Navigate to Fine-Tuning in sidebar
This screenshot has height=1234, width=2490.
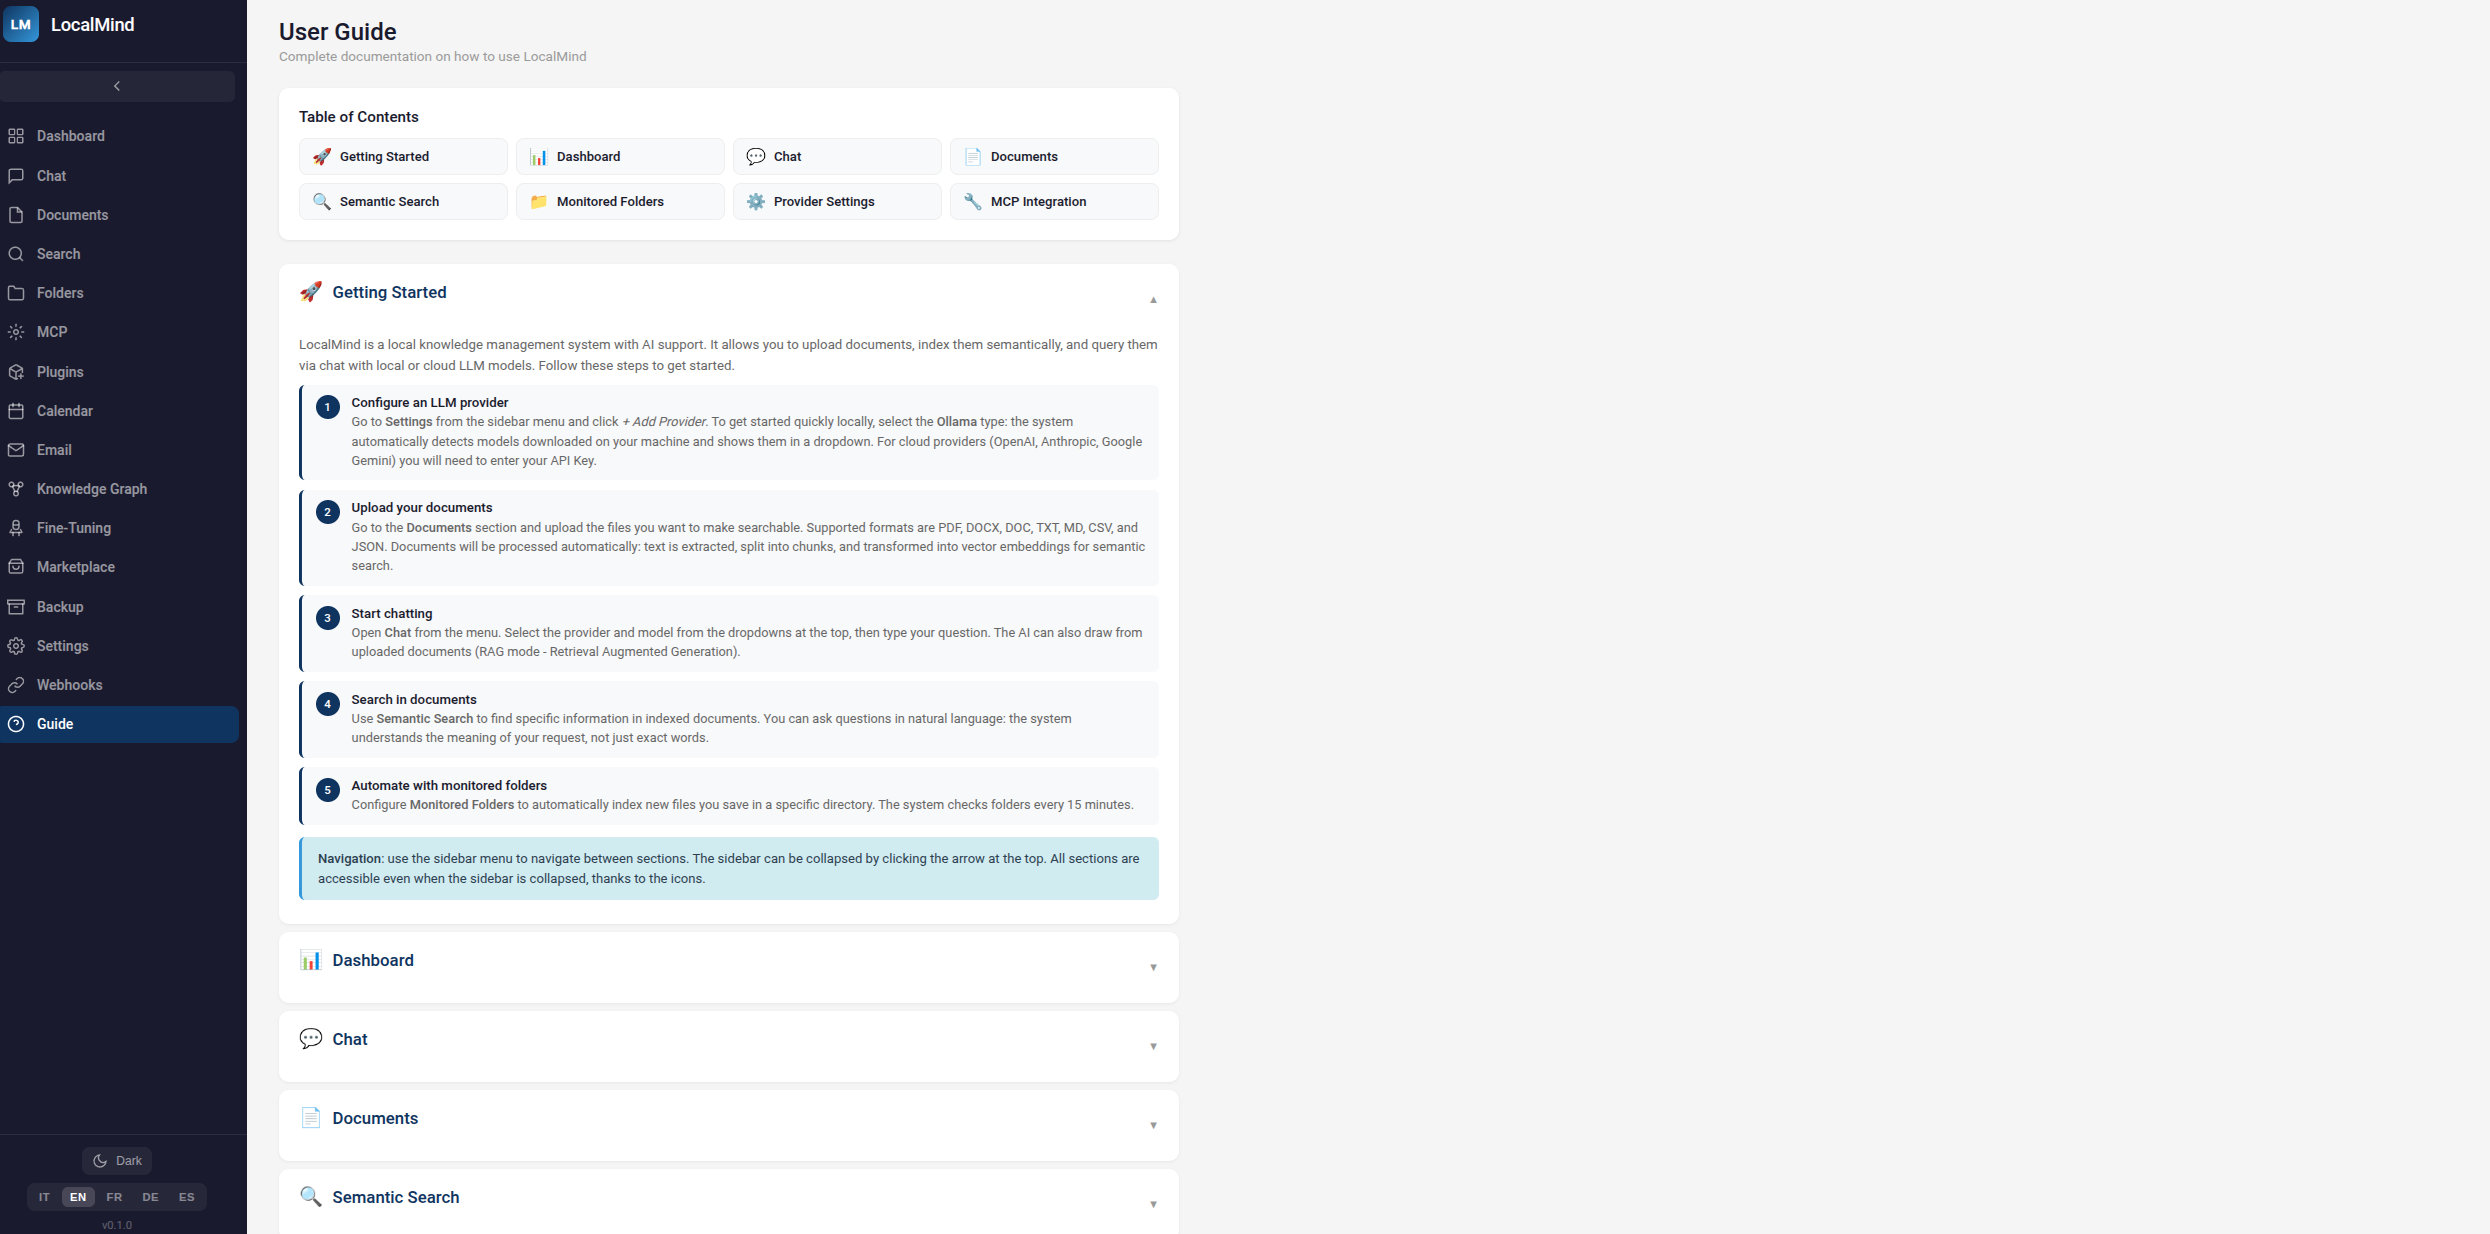[119, 528]
